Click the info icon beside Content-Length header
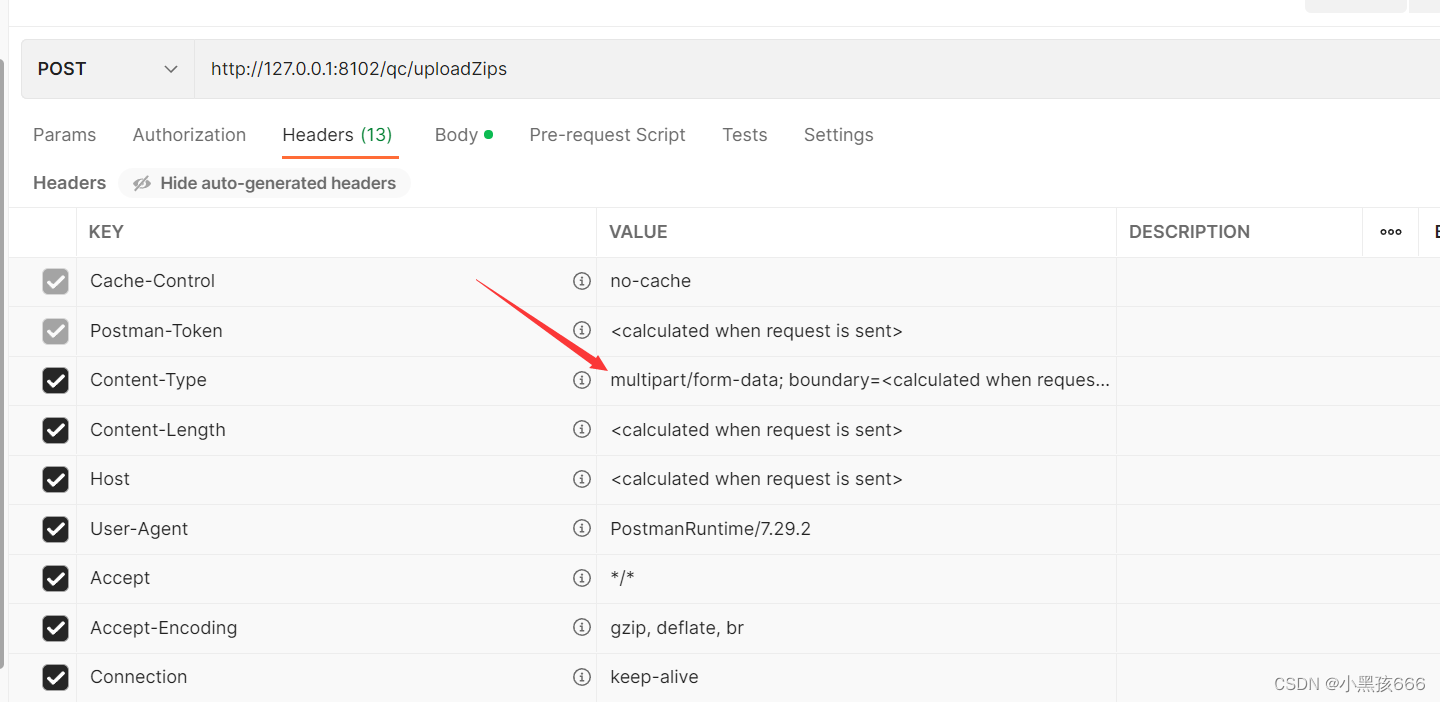1440x702 pixels. tap(582, 430)
